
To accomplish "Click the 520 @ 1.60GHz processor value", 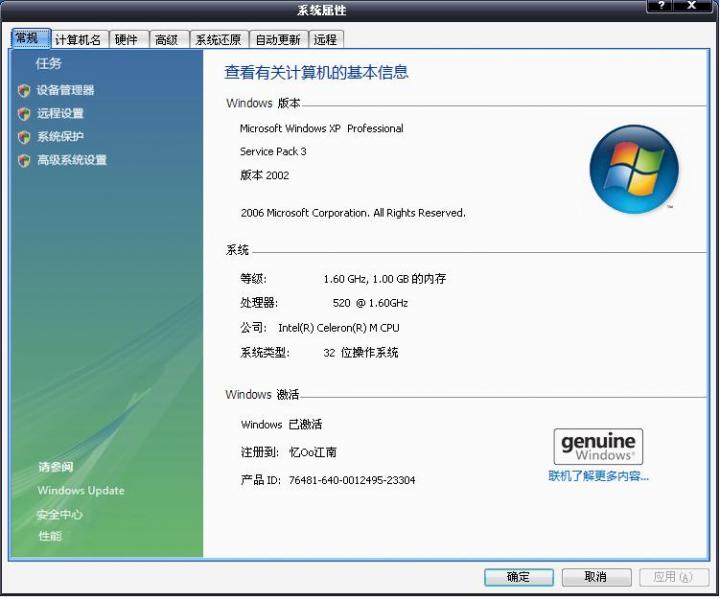I will [x=370, y=303].
